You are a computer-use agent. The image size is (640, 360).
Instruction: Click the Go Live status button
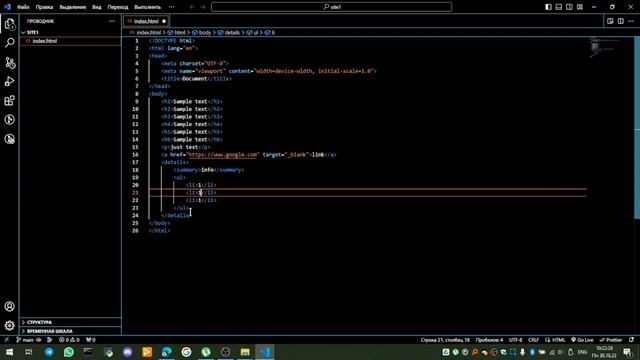pos(582,340)
